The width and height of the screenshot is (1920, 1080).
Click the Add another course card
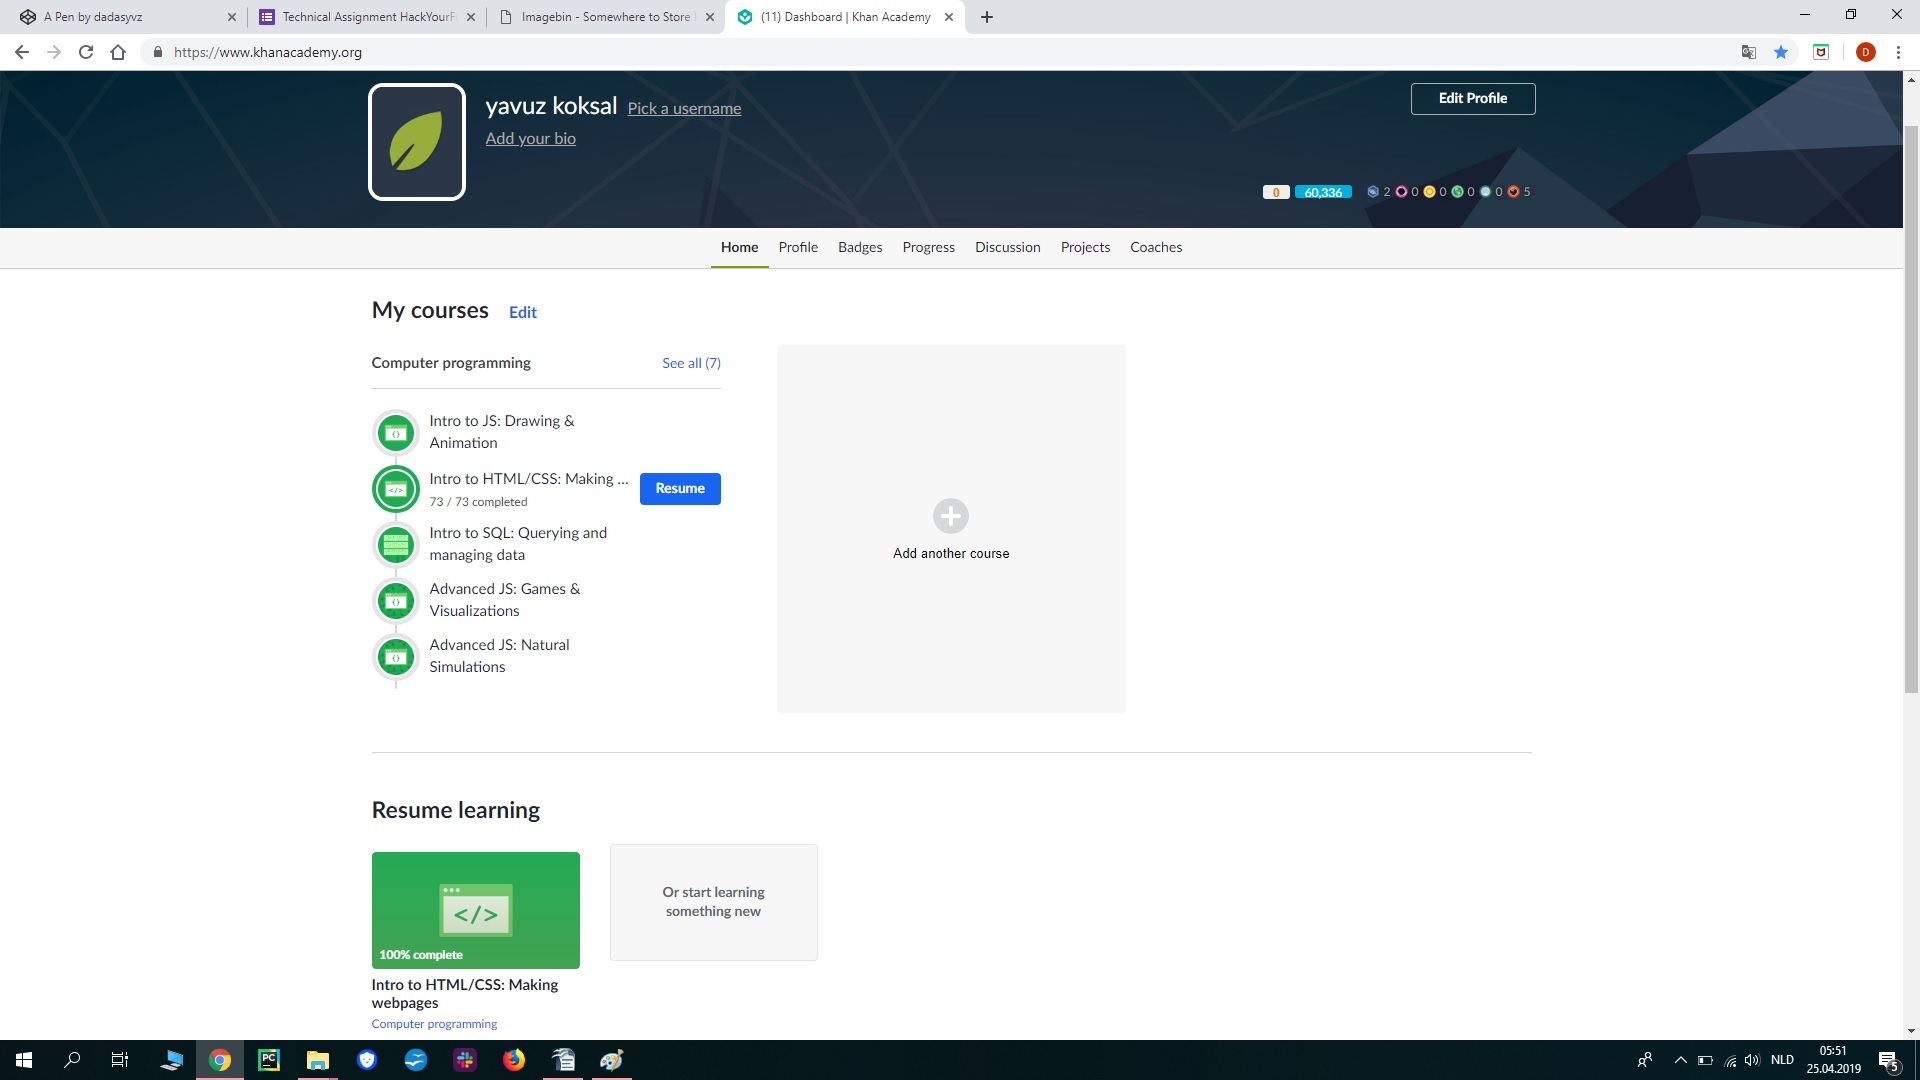(951, 529)
